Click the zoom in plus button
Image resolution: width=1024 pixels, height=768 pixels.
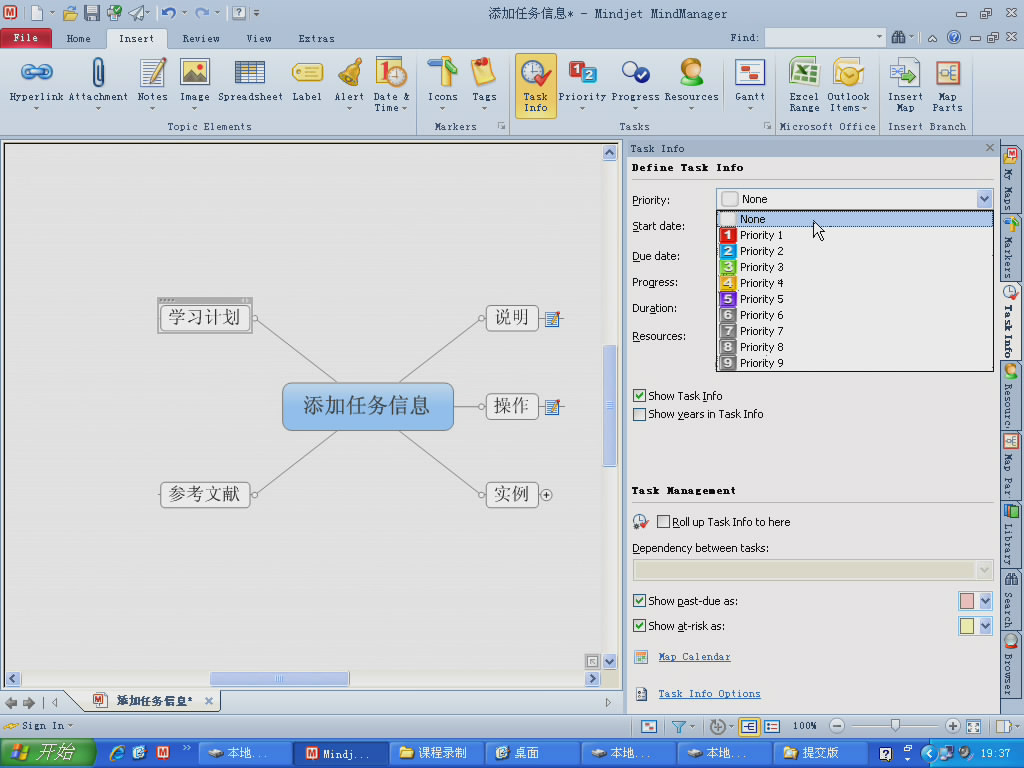tap(952, 726)
